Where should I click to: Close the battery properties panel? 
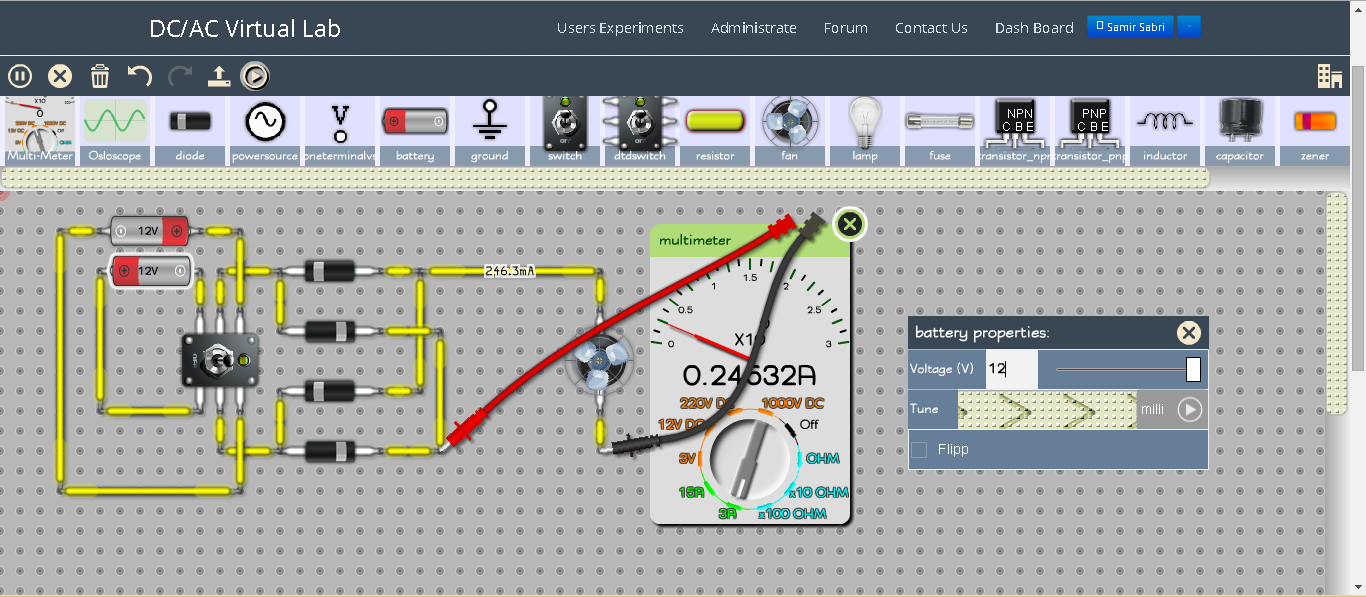pos(1188,333)
